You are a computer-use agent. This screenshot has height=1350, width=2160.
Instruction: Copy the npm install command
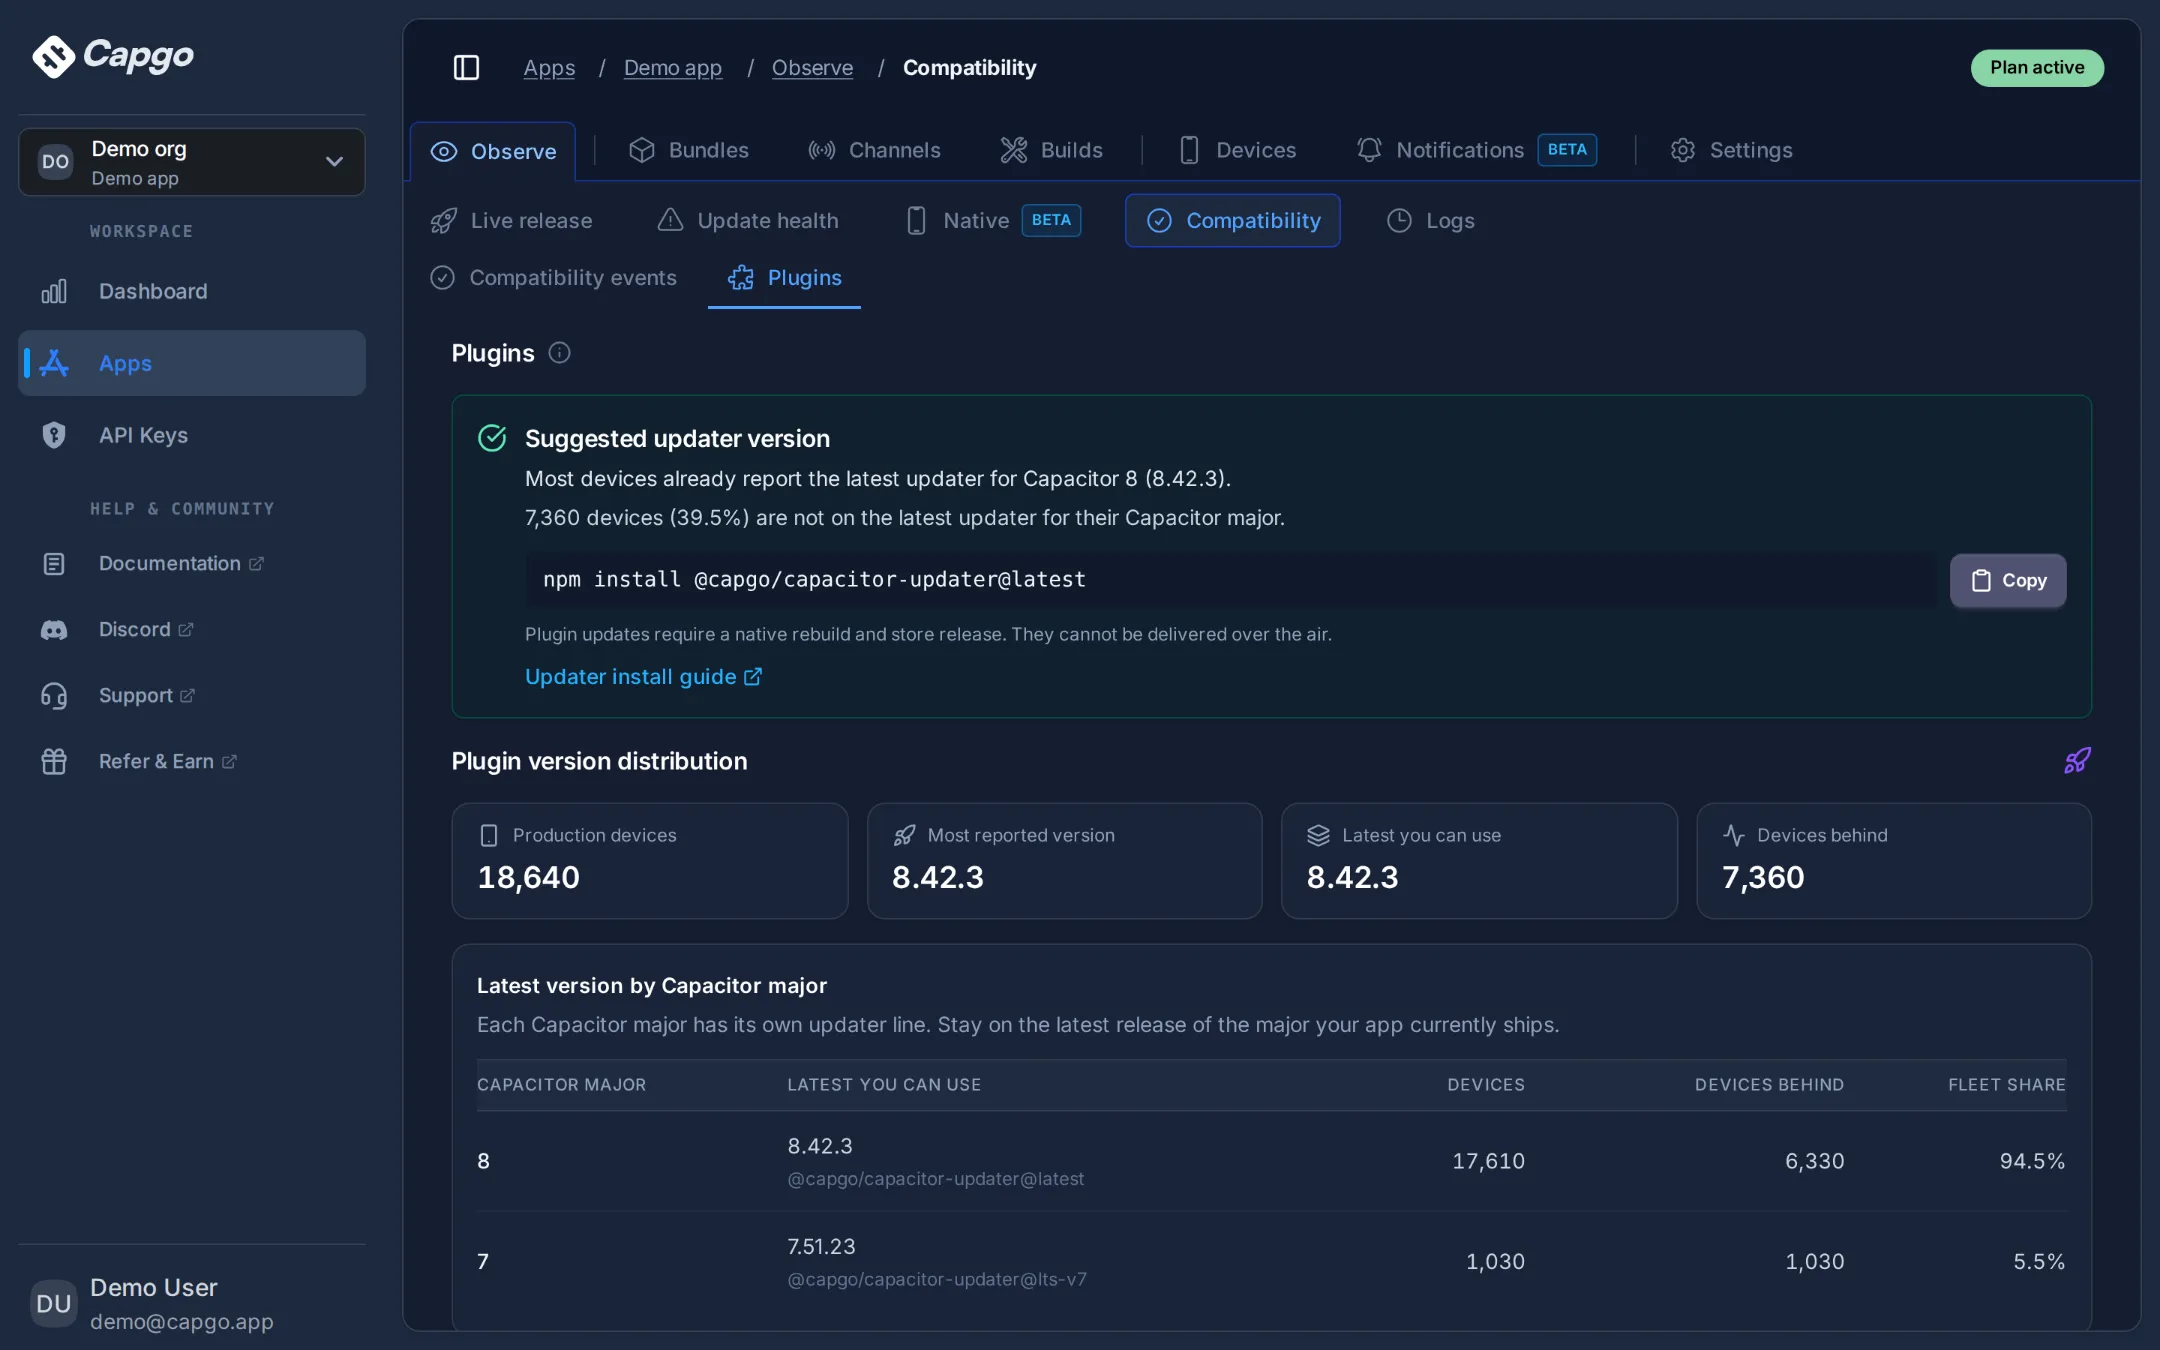[x=2008, y=581]
